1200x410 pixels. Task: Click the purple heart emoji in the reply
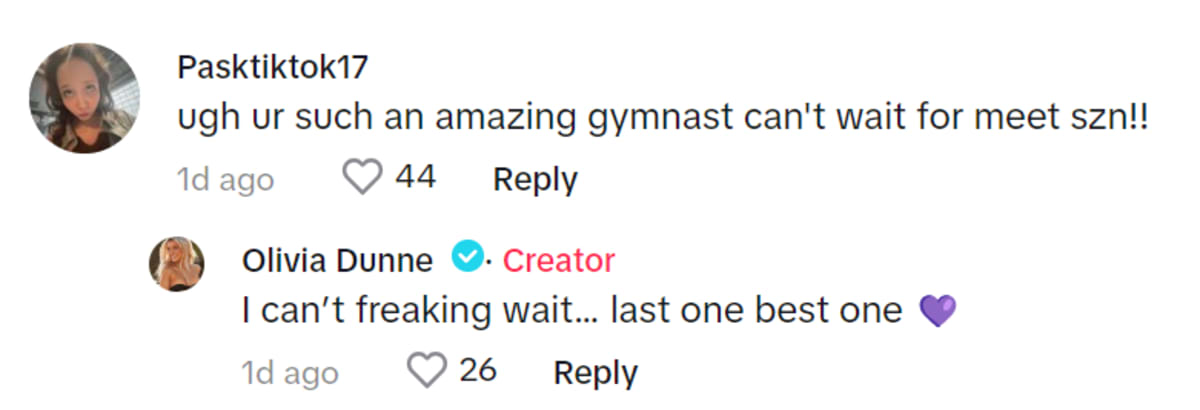936,313
